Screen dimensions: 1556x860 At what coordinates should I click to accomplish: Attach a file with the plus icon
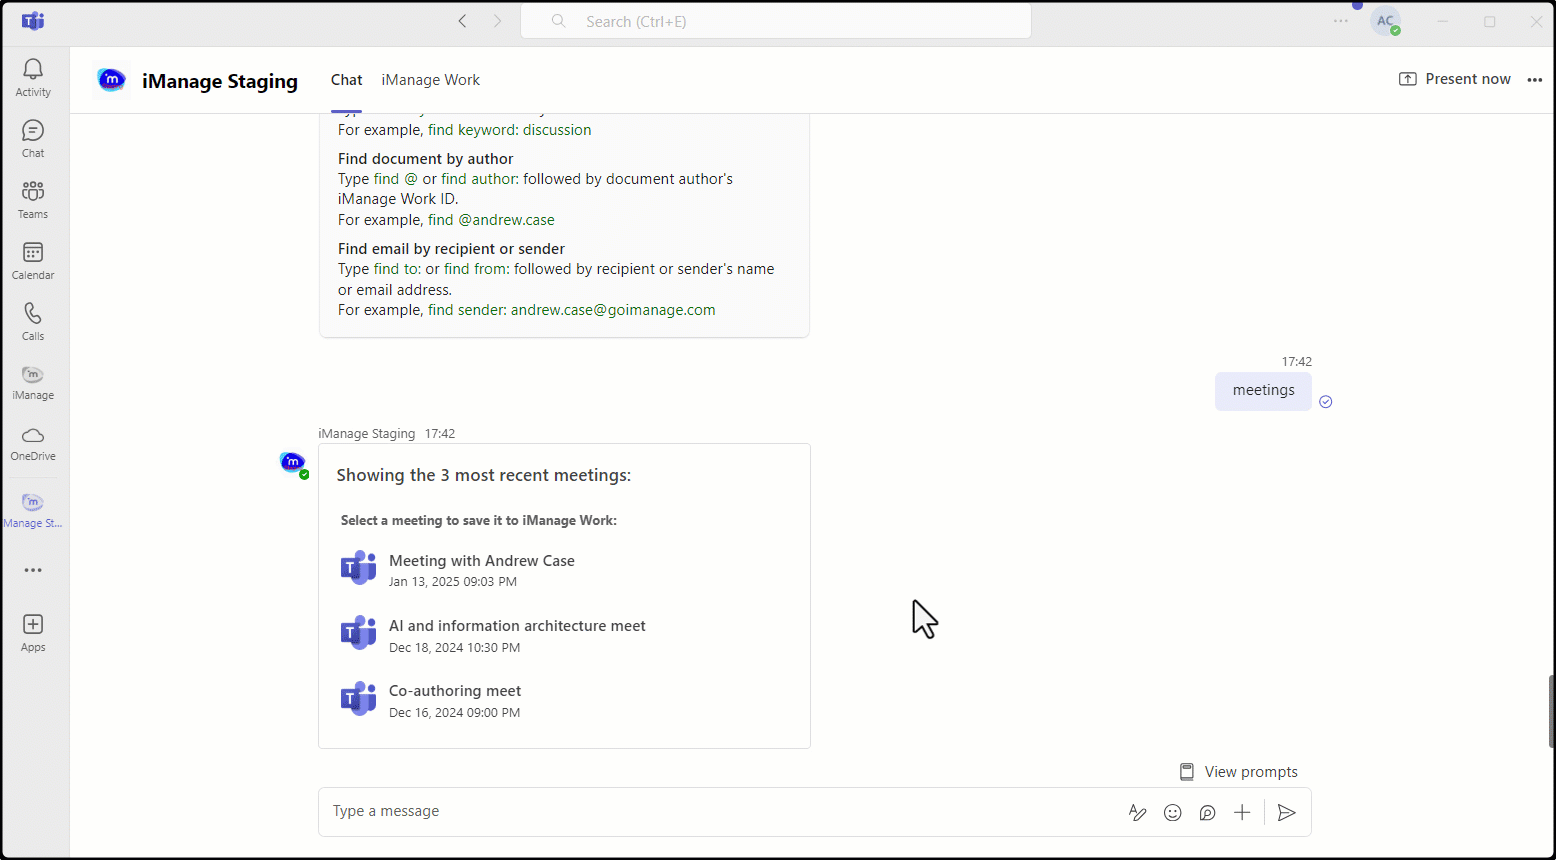(x=1241, y=812)
